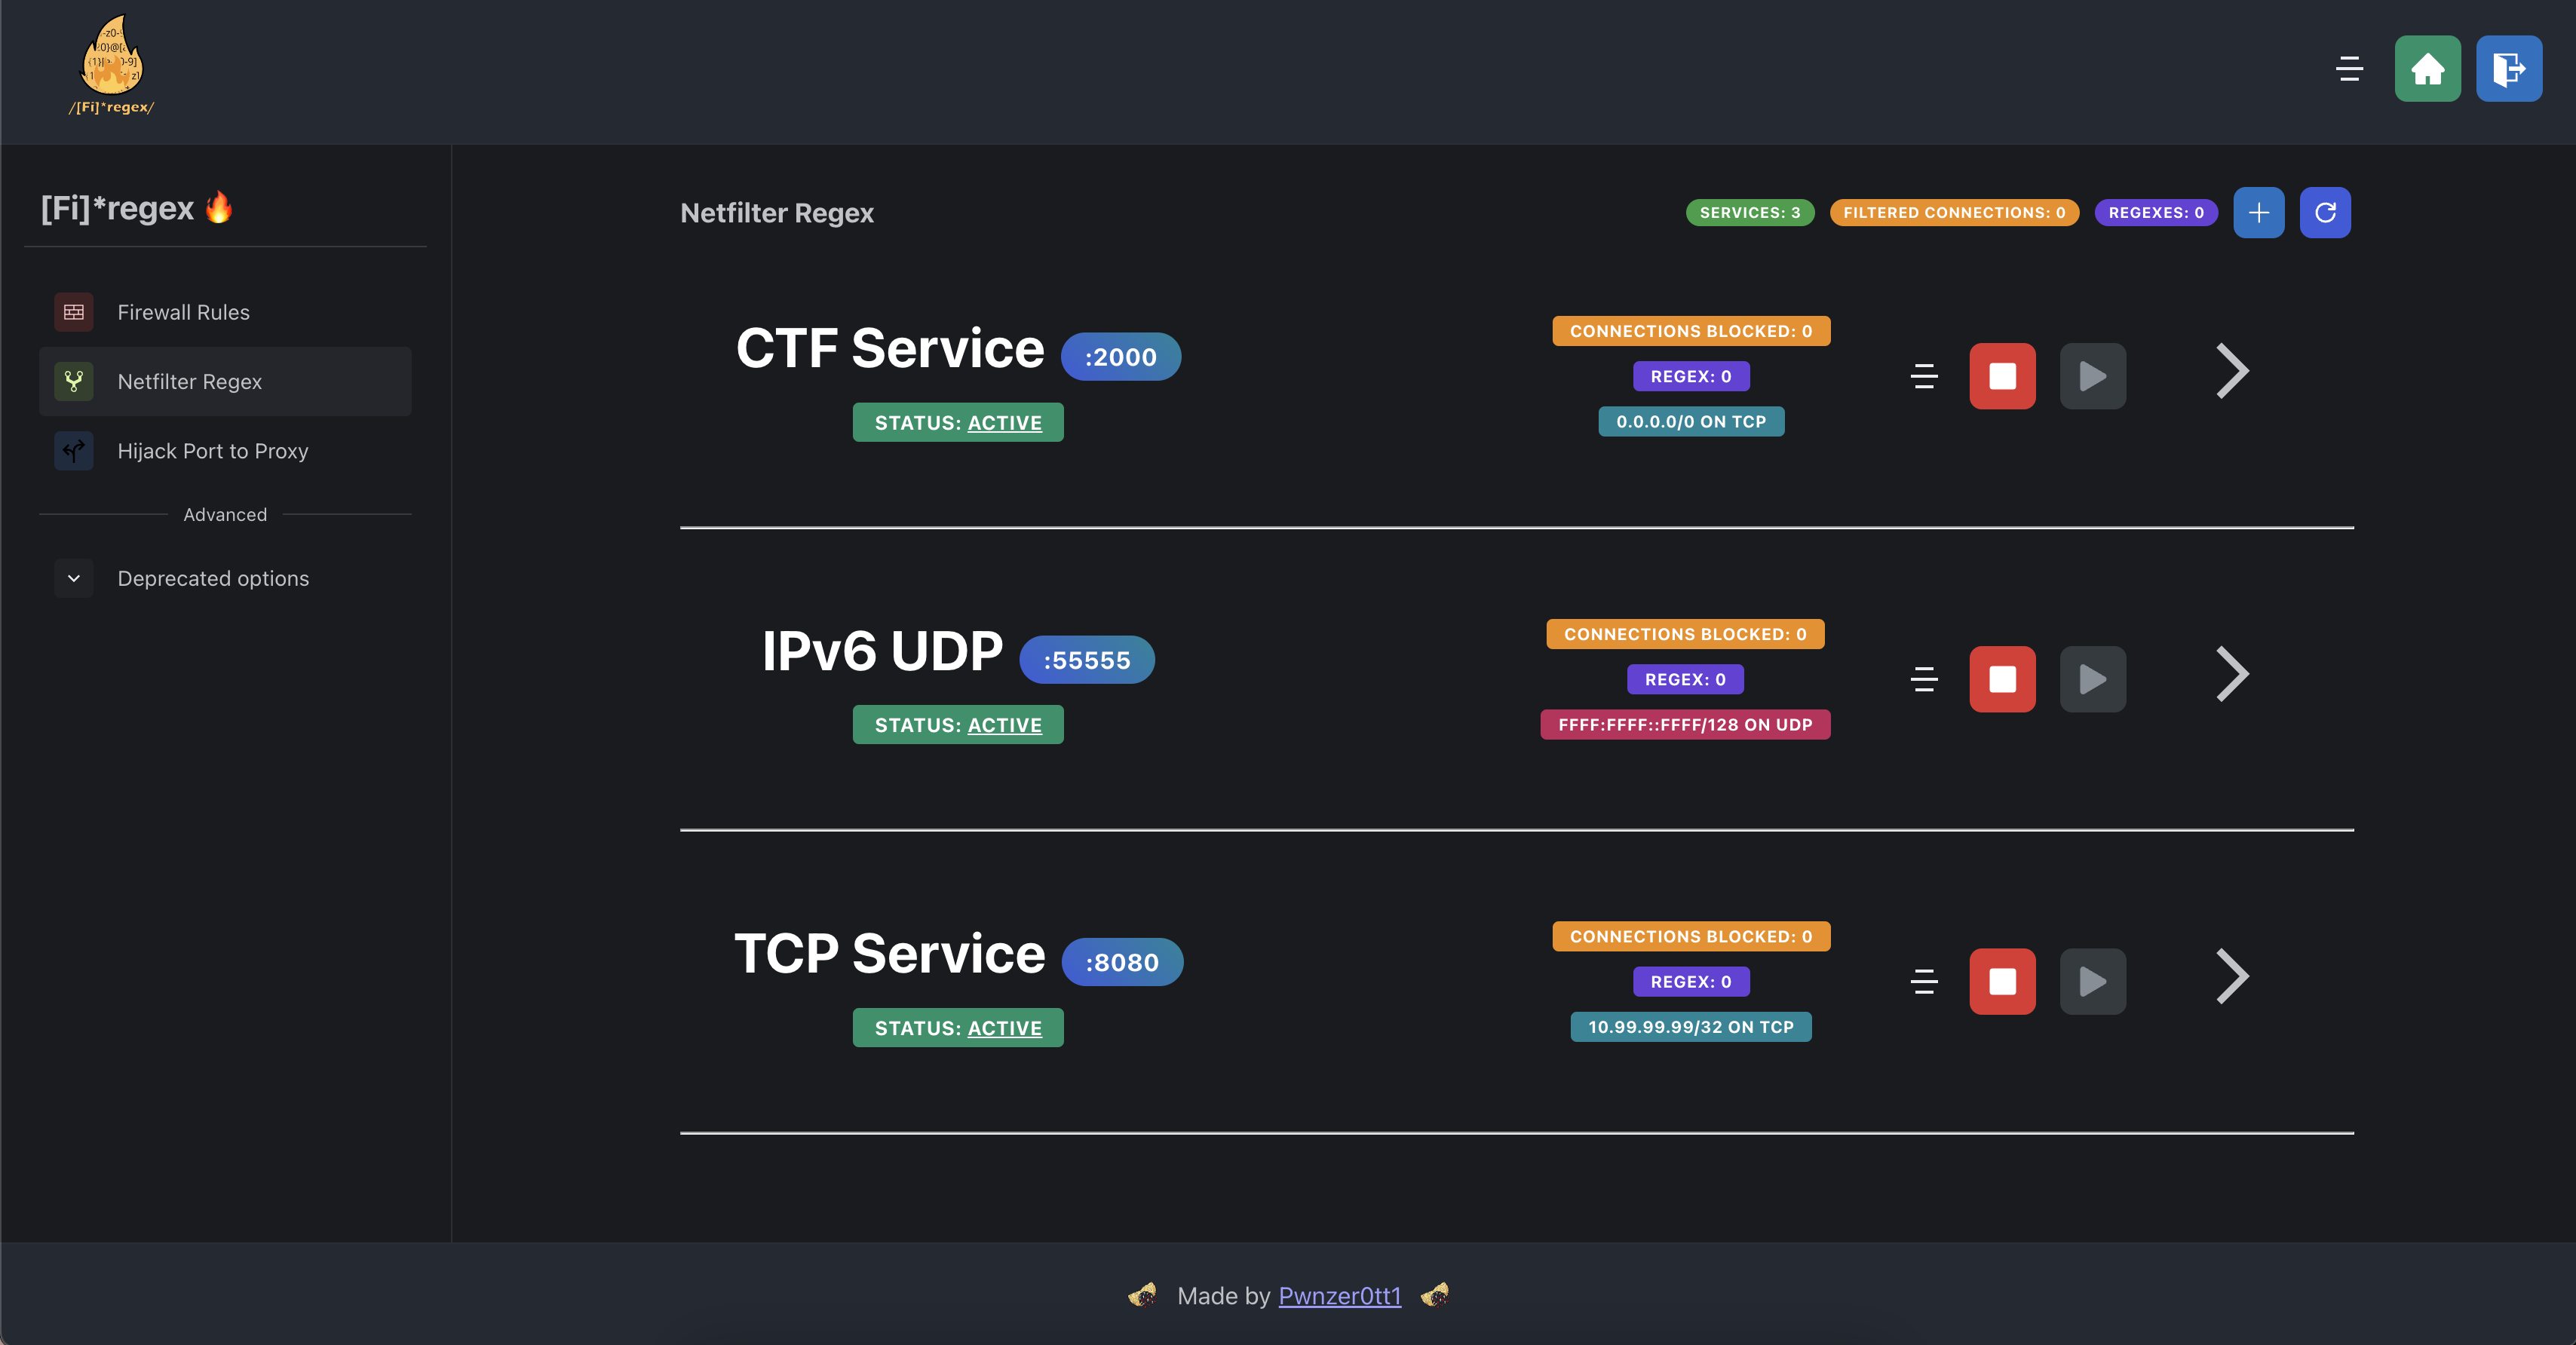Select the Firewall Rules sidebar icon

[73, 311]
